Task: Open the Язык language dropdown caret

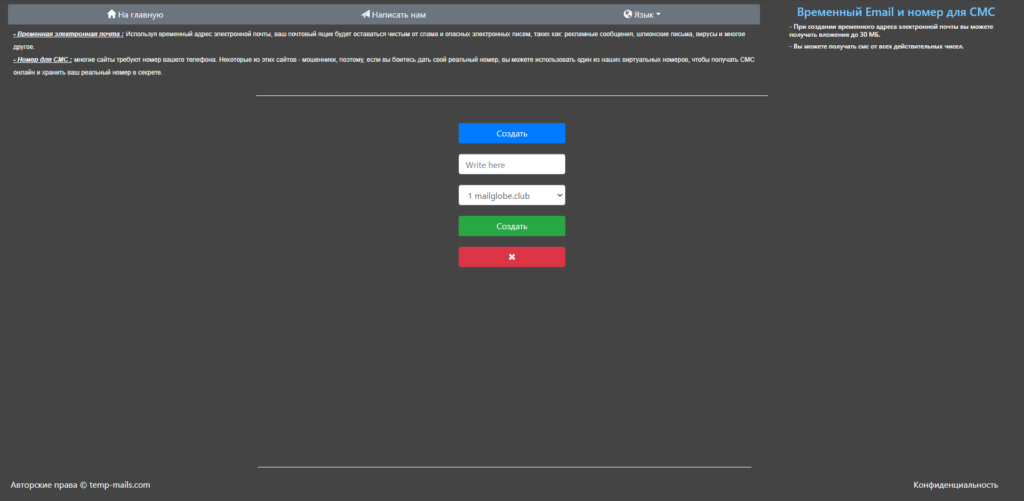Action: [x=658, y=15]
